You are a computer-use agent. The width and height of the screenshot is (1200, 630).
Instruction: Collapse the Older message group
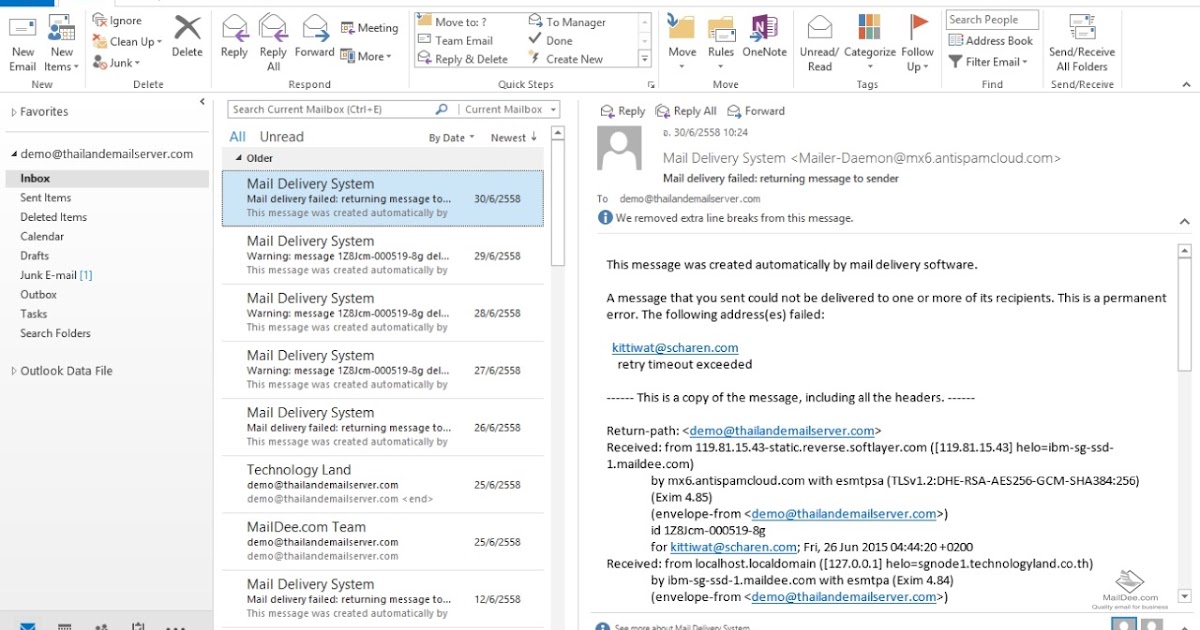pos(238,158)
